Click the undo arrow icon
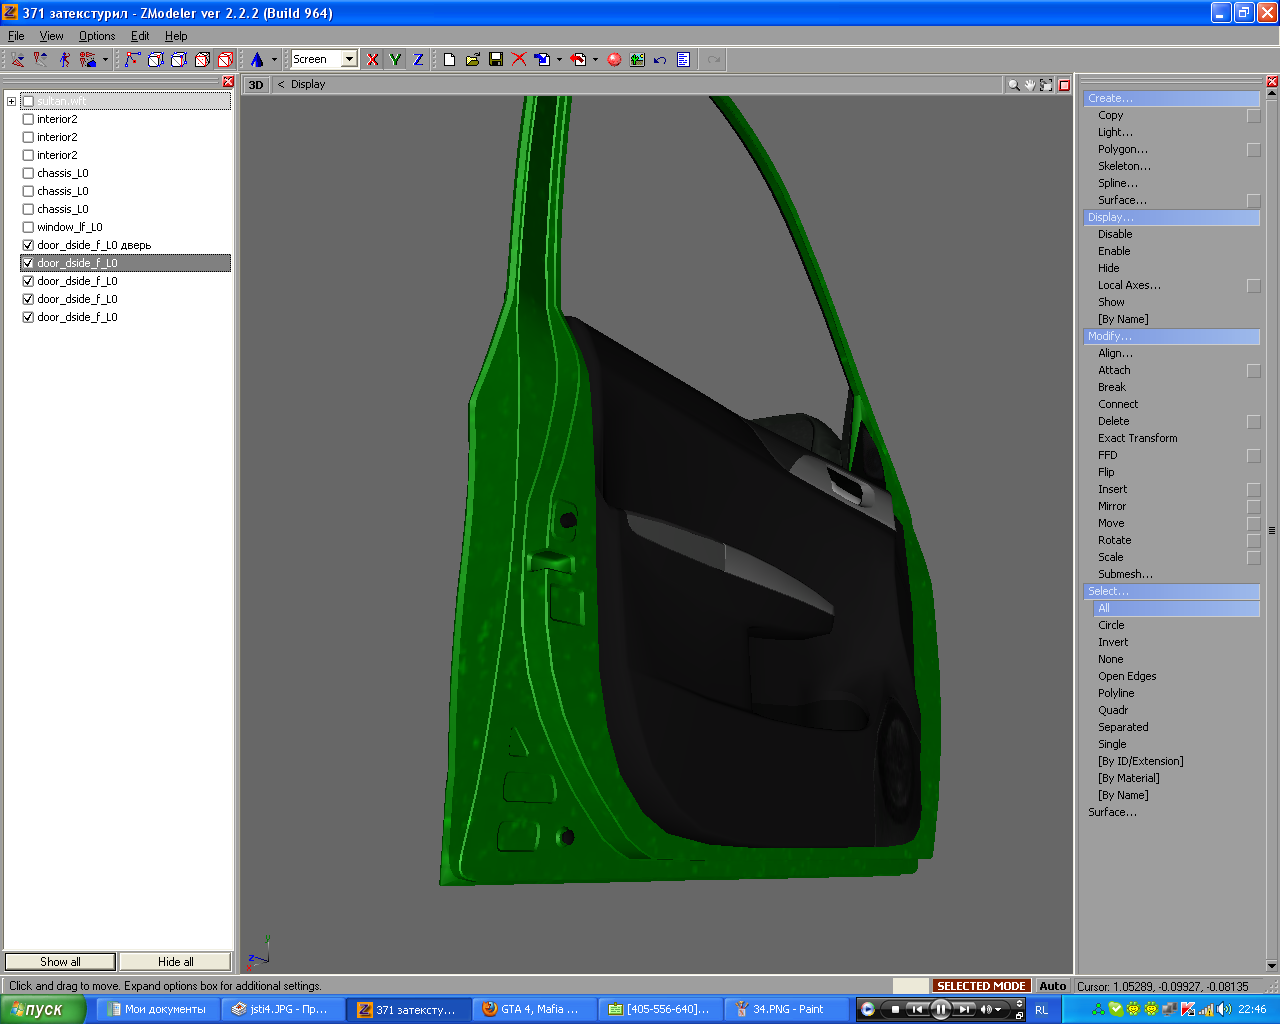Viewport: 1280px width, 1024px height. pyautogui.click(x=660, y=60)
